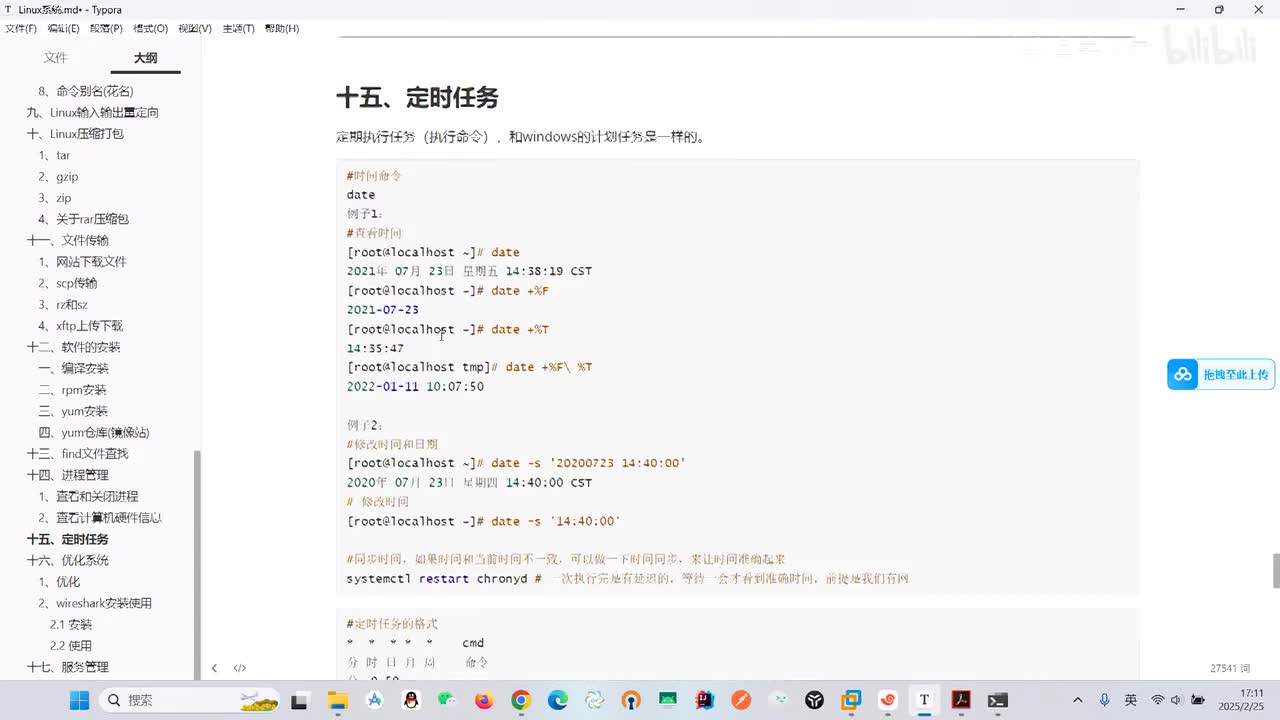Switch sidebar to the 文件 tab
Image resolution: width=1280 pixels, height=720 pixels.
coord(55,58)
